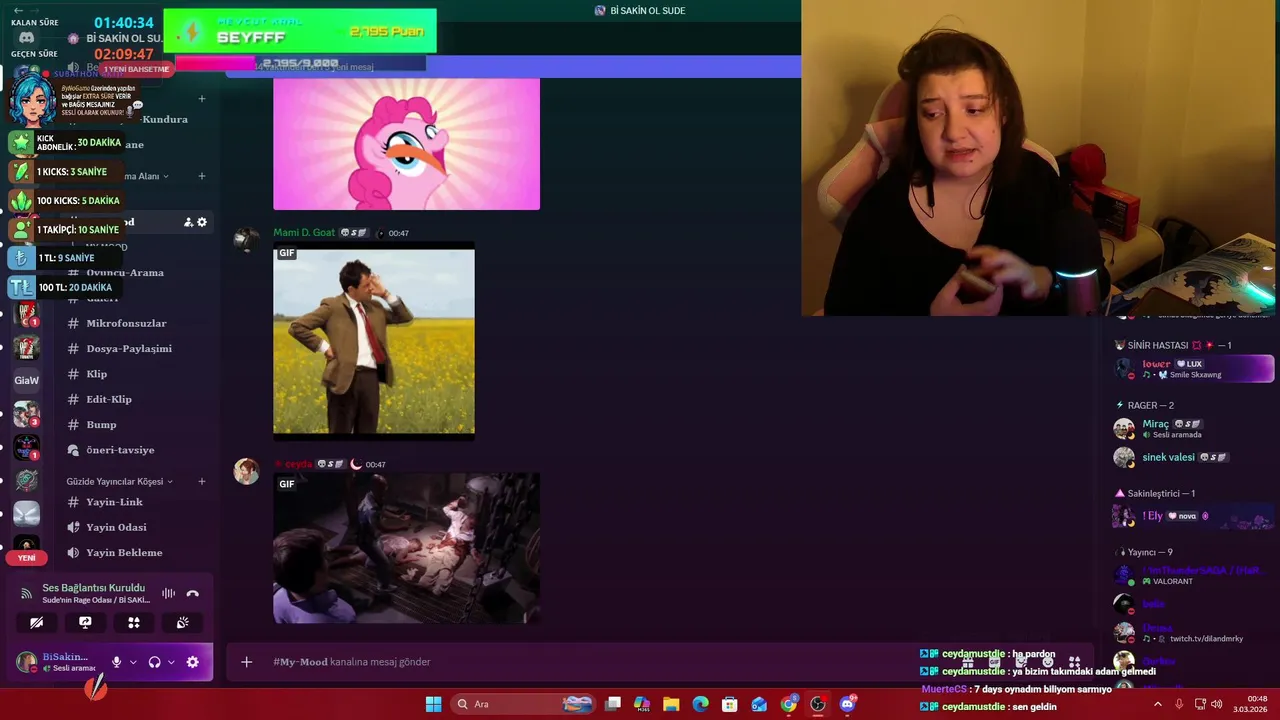The image size is (1280, 720).
Task: Open volume control in system tray
Action: [x=1219, y=704]
